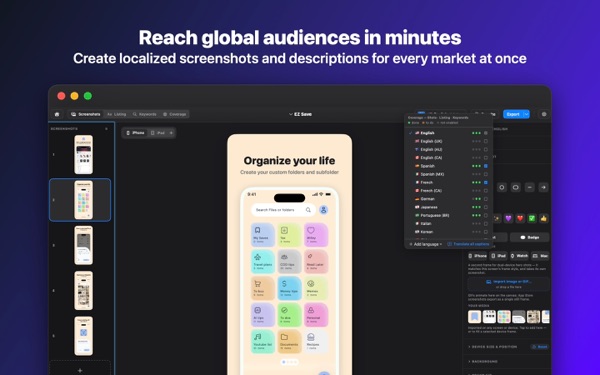Click the Badge button

[x=530, y=237]
